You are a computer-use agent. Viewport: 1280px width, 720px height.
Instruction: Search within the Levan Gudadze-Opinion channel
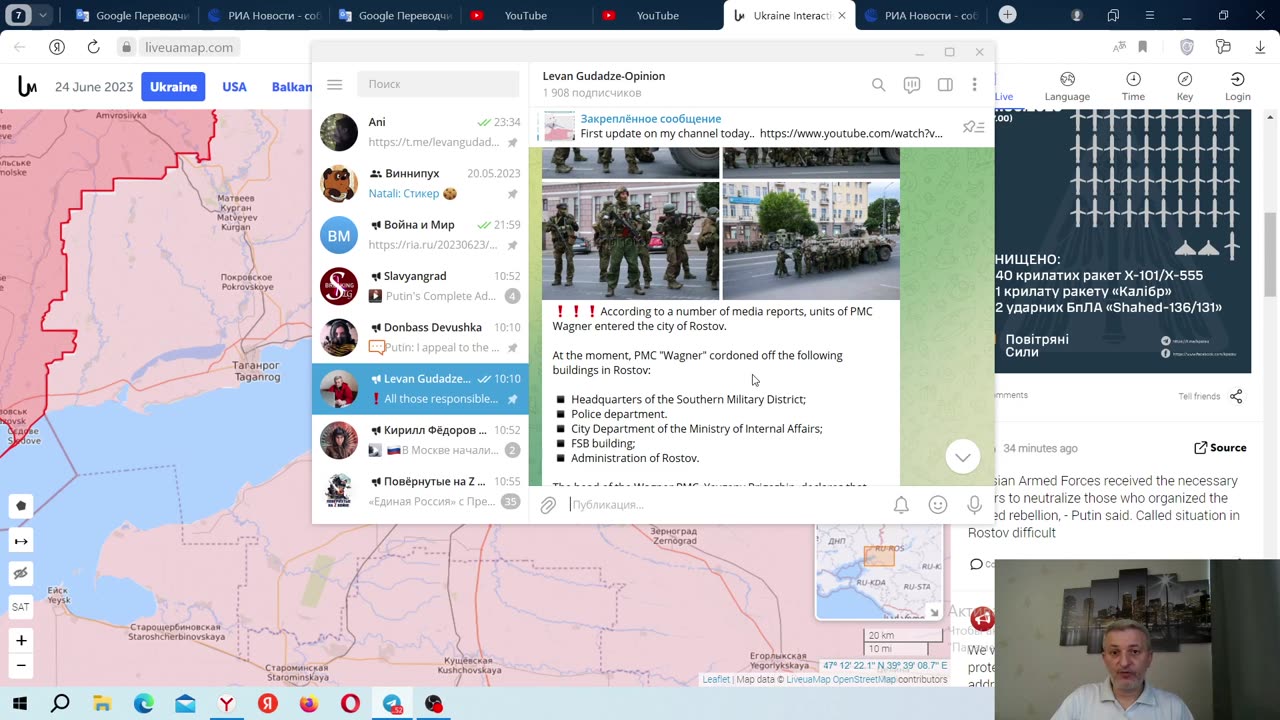878,85
